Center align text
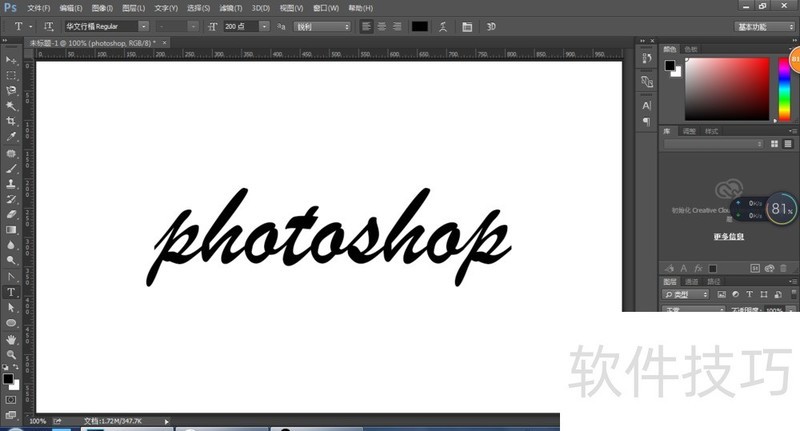 pos(382,27)
